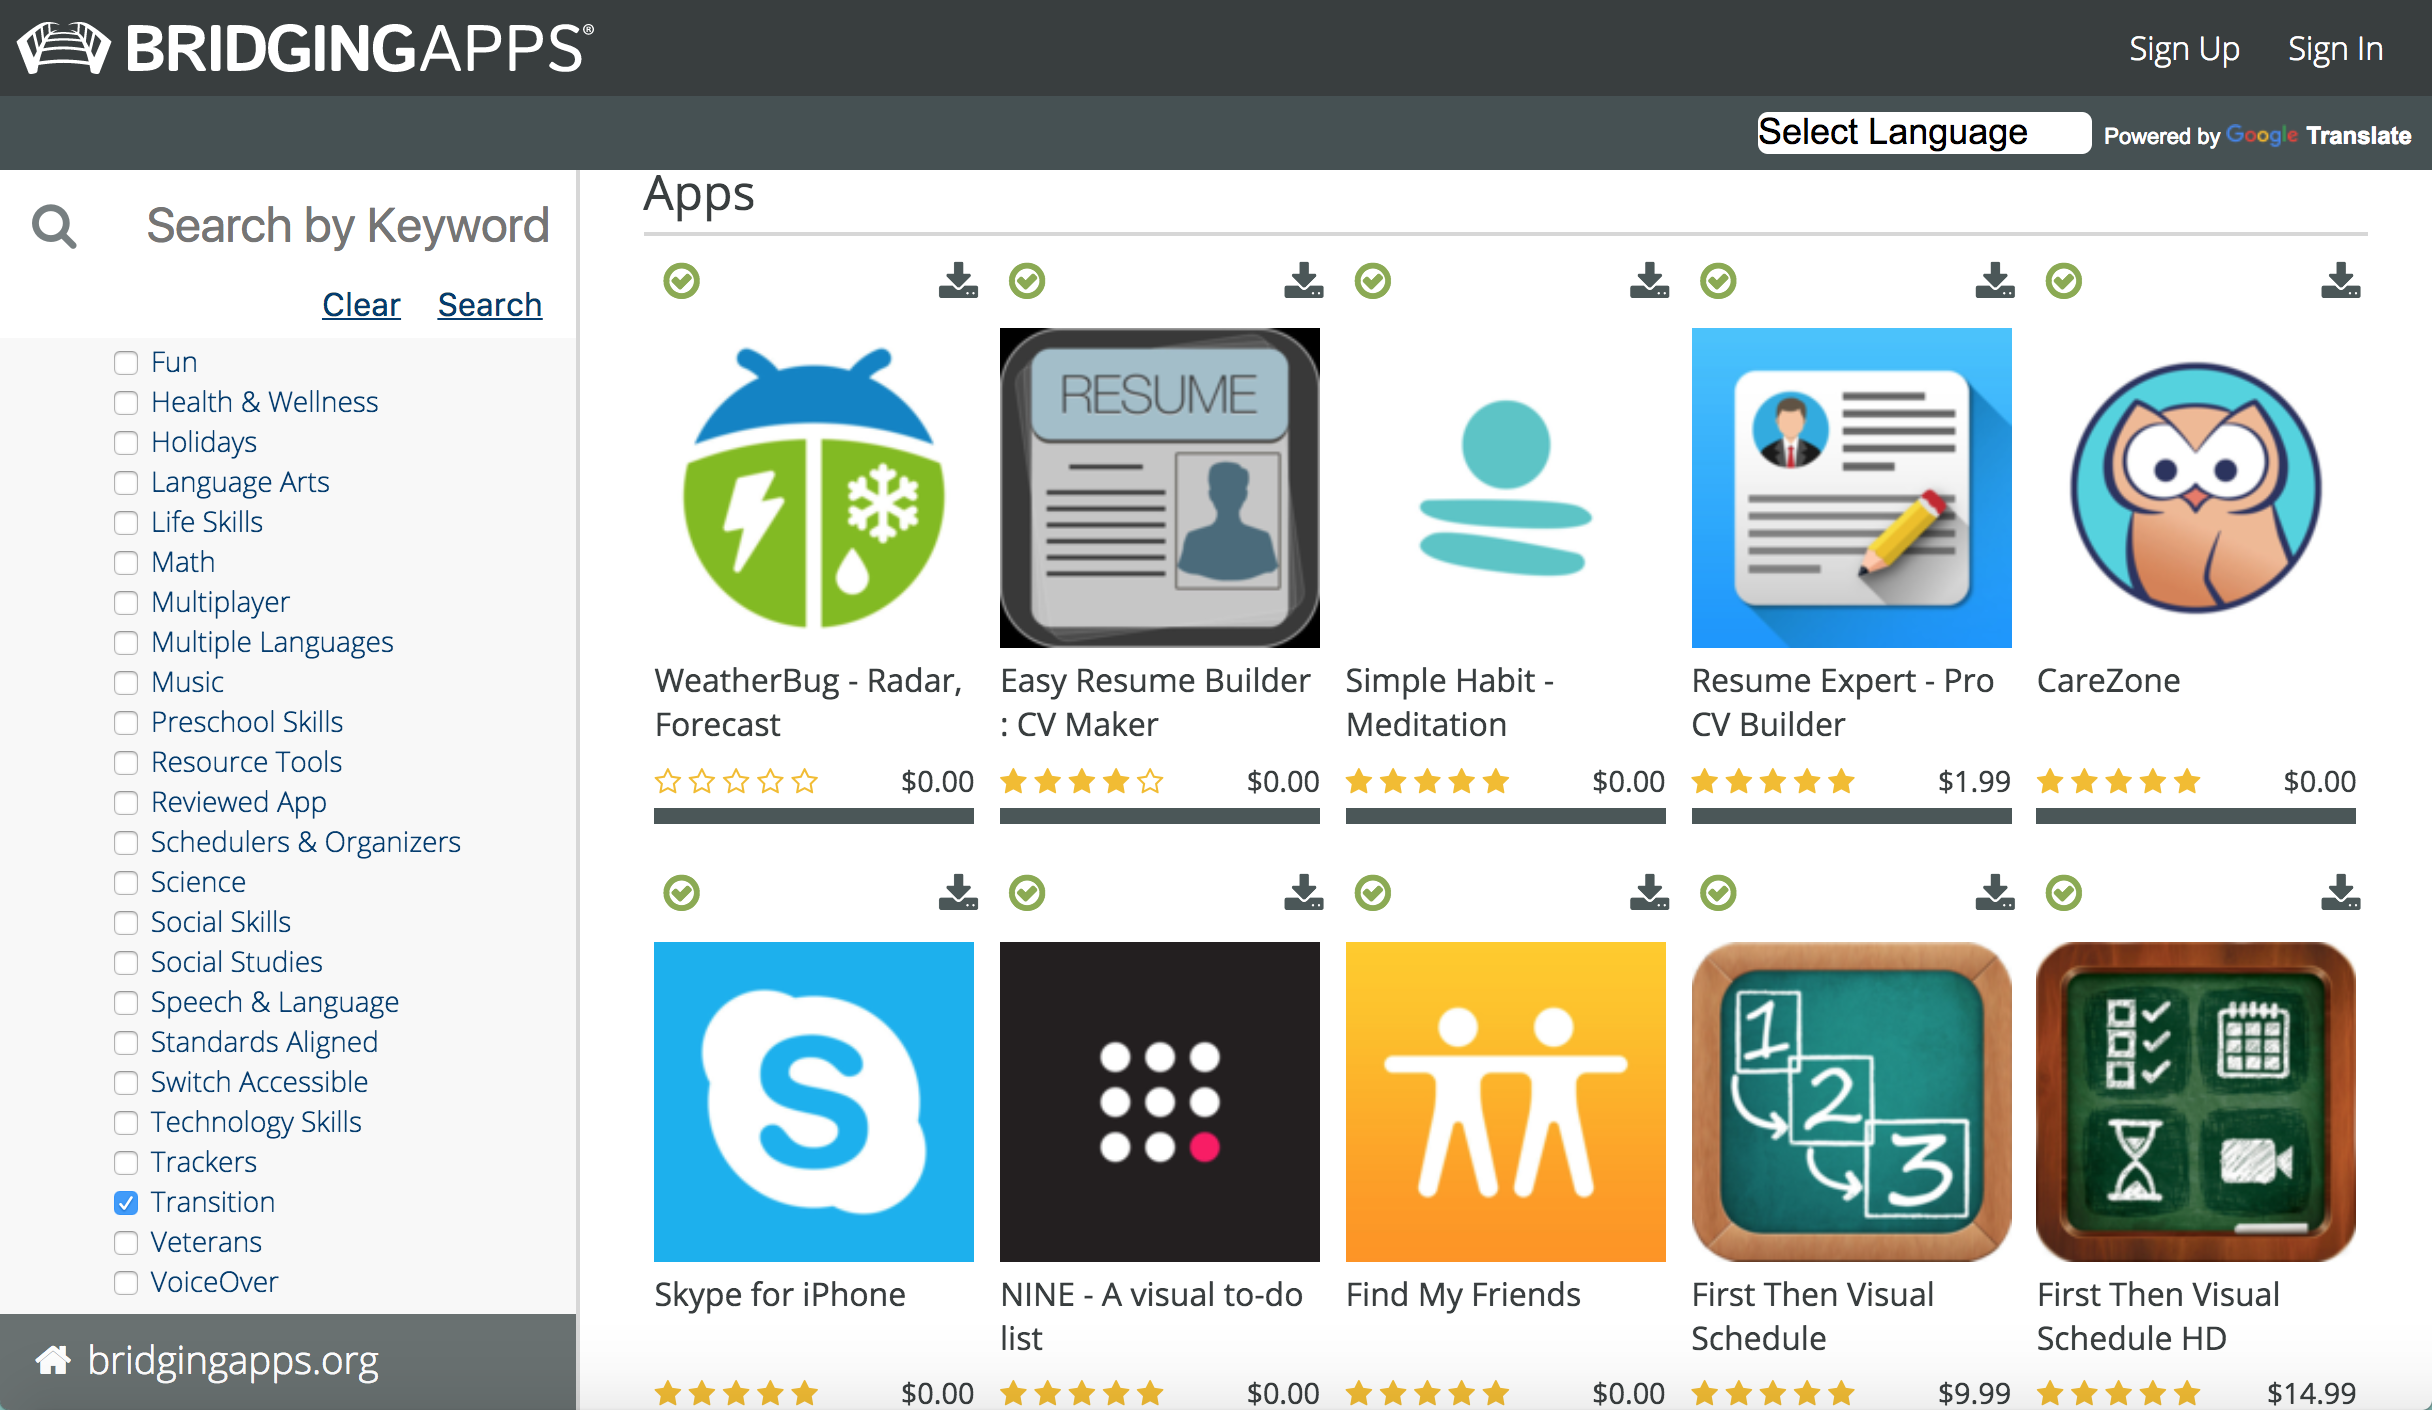
Task: Click the green check icon above Easy Resume Builder
Action: (1027, 281)
